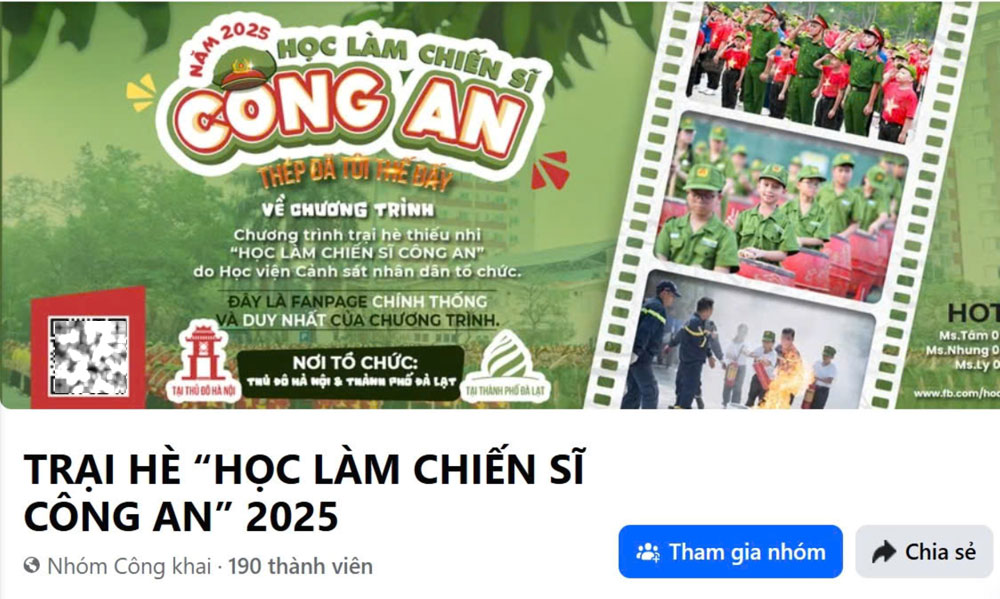Viewport: 1000px width, 599px height.
Task: Click the Nhóm Công khai label
Action: coord(129,566)
